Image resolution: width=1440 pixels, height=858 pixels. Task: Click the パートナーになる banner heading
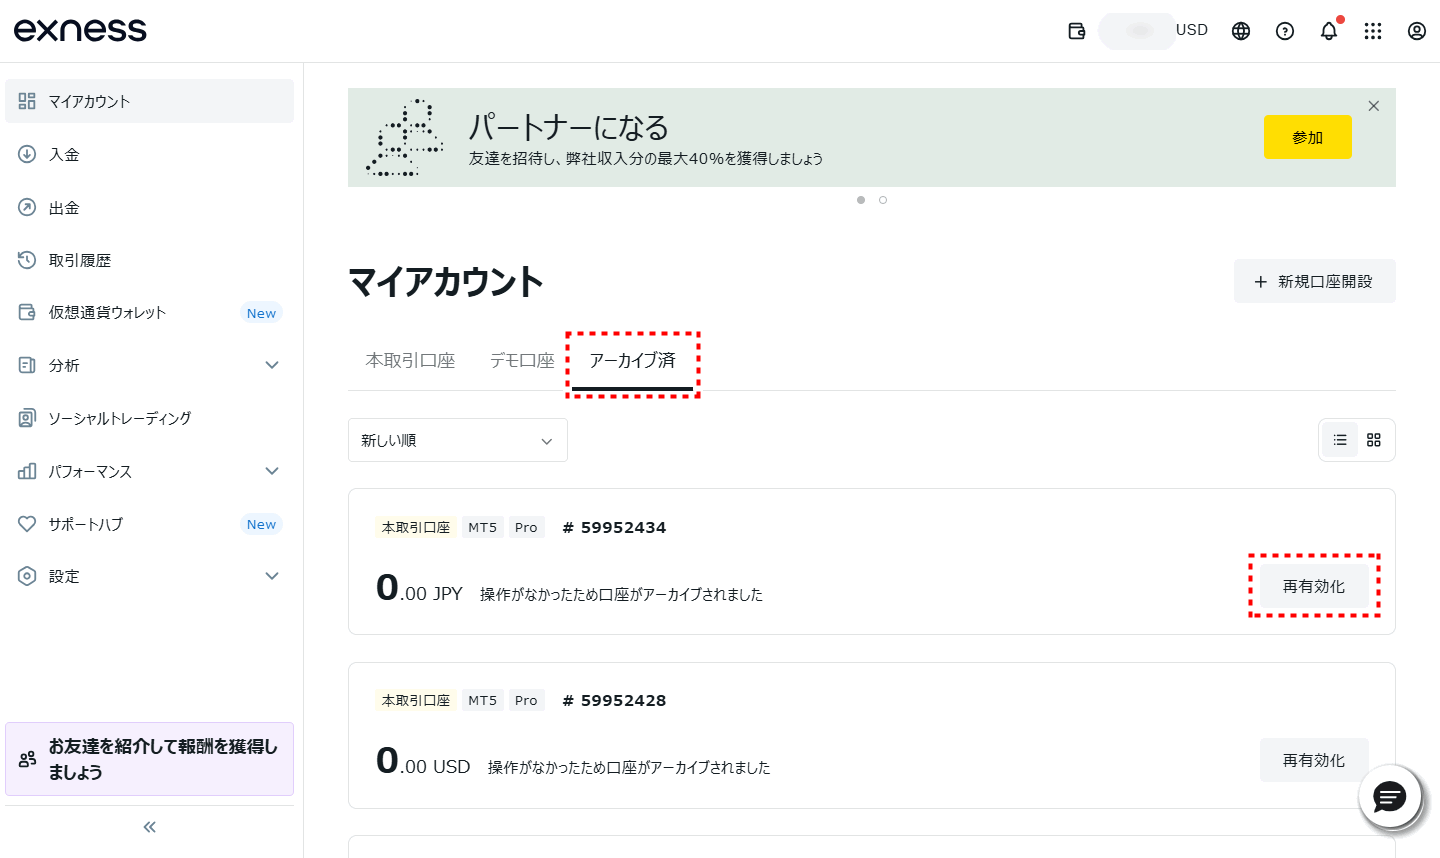569,127
